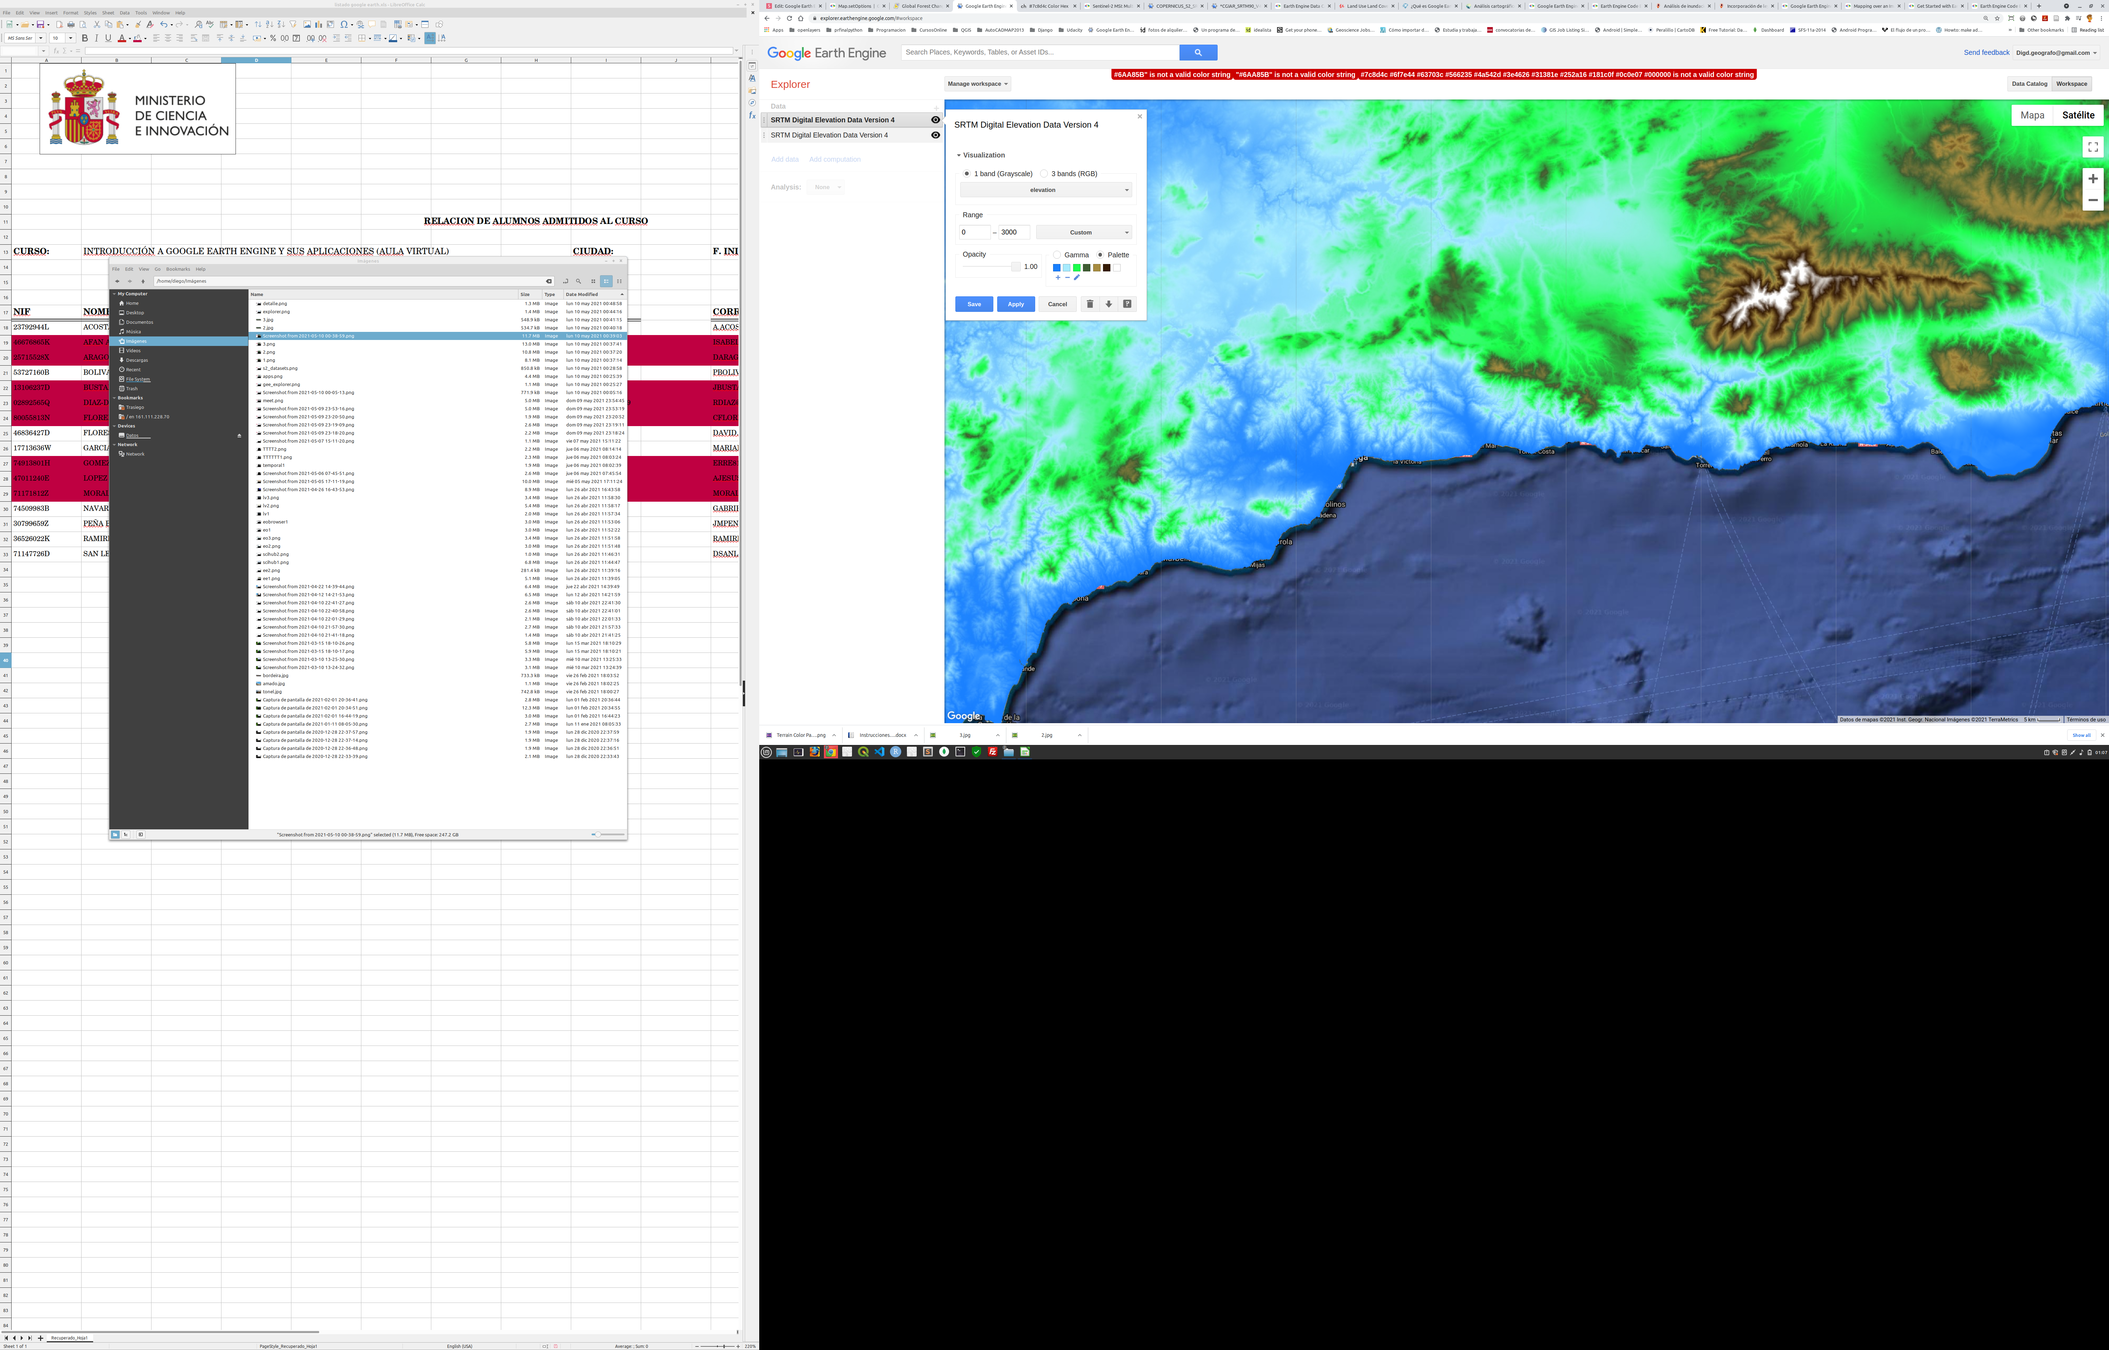
Task: Delete layer with the trash icon
Action: click(x=1090, y=304)
